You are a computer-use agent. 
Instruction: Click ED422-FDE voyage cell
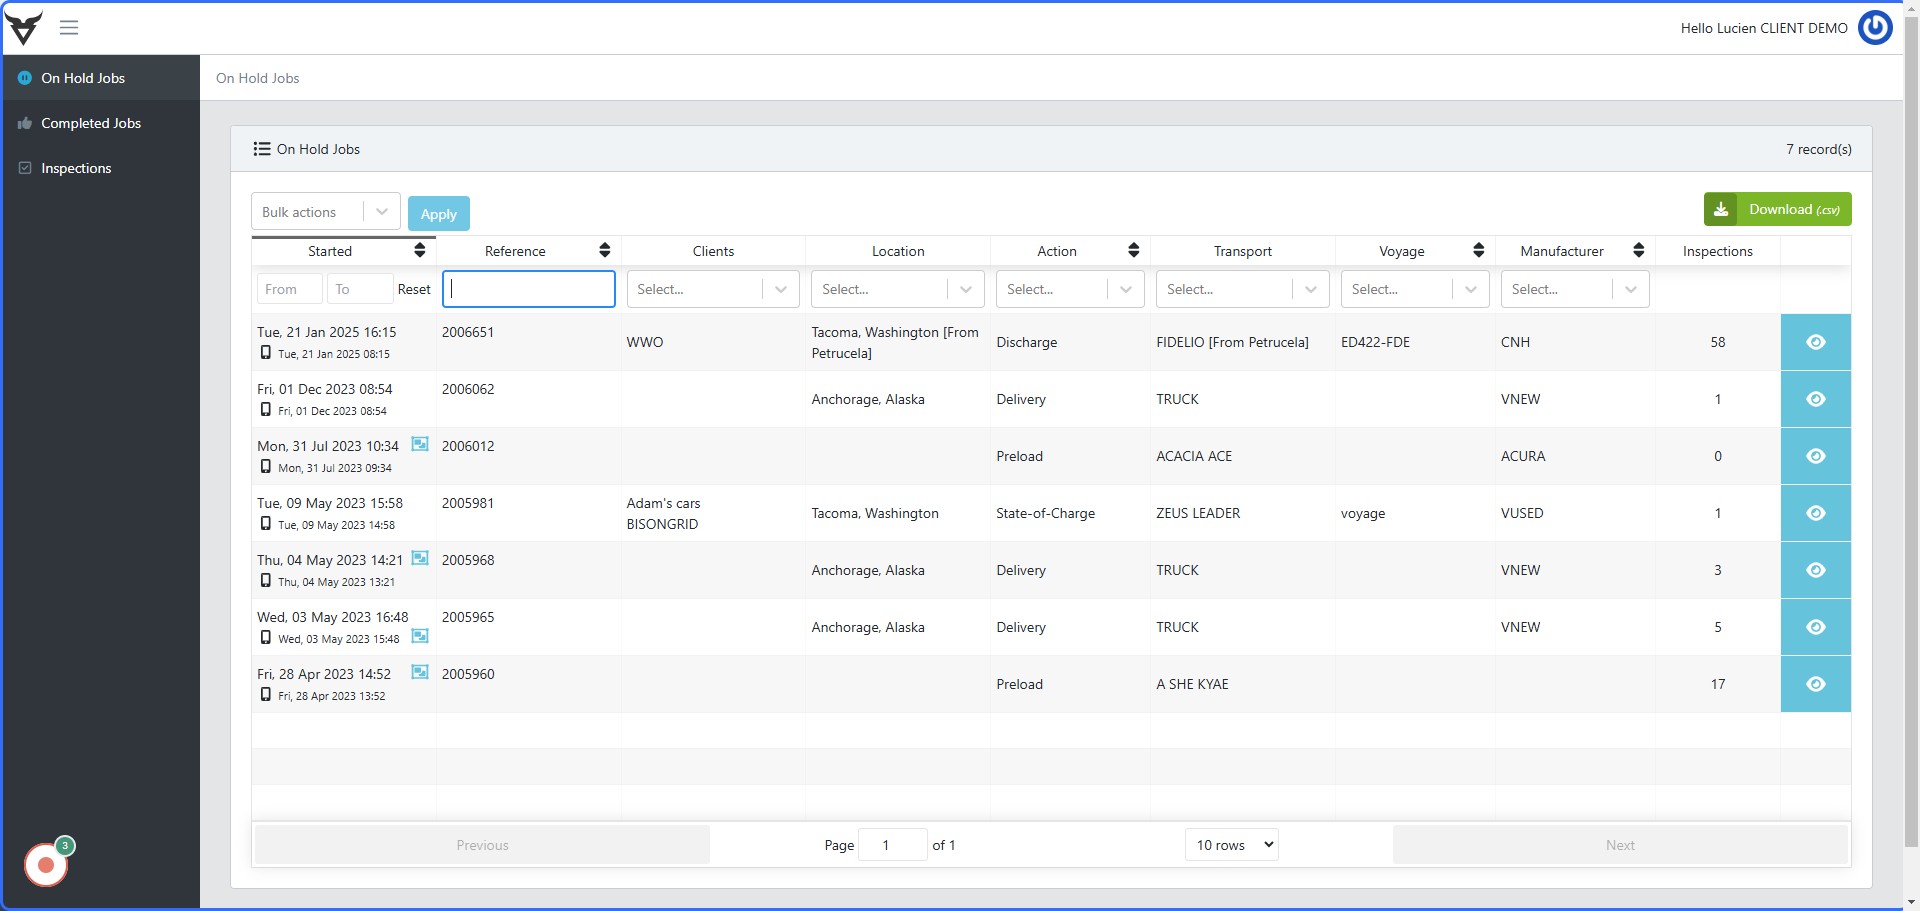(x=1375, y=342)
